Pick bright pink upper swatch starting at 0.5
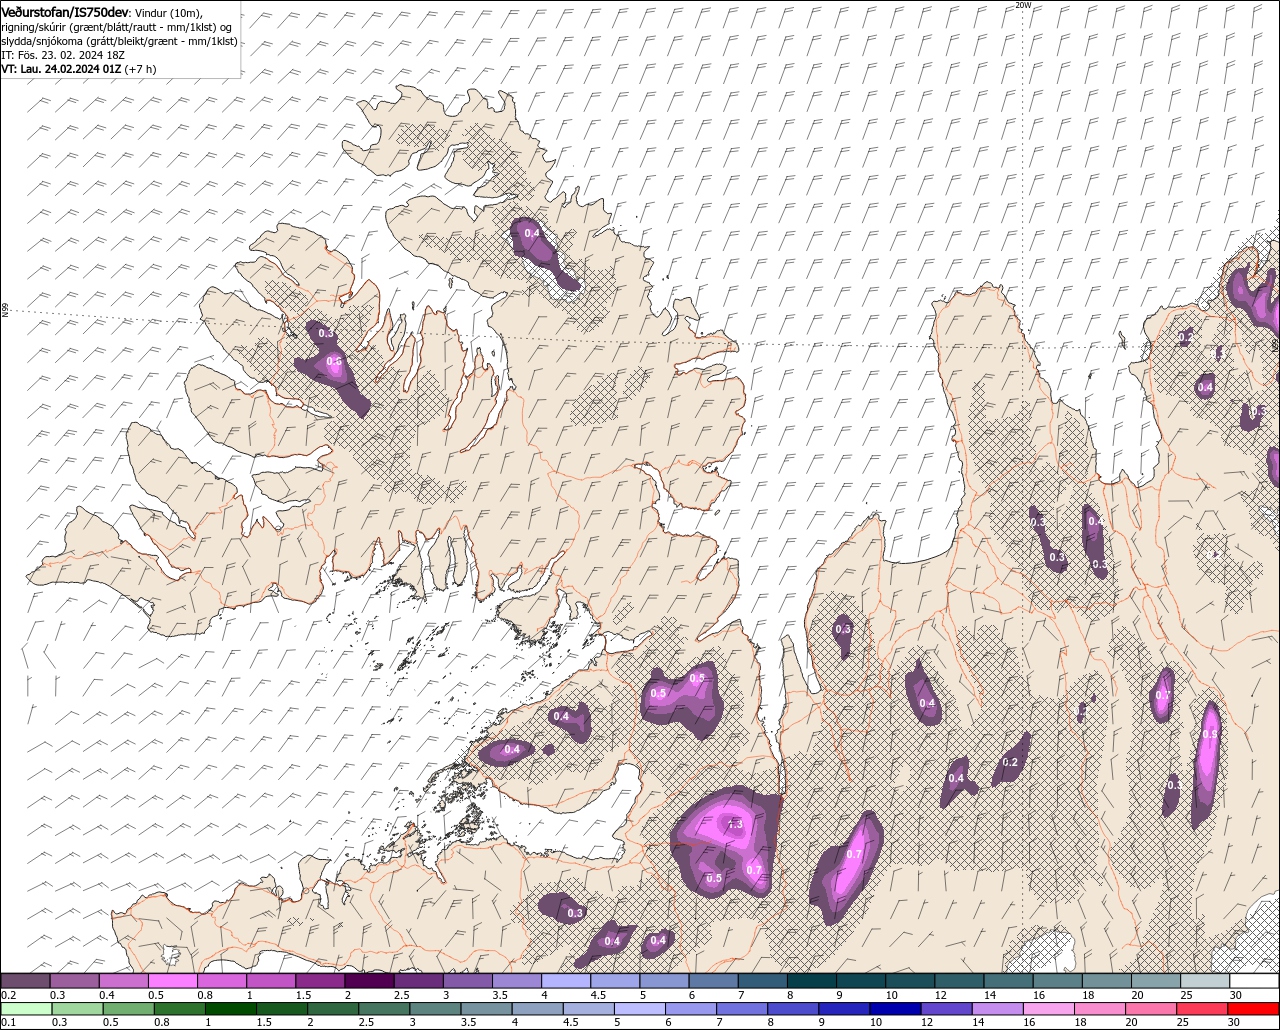1280x1030 pixels. pos(172,981)
